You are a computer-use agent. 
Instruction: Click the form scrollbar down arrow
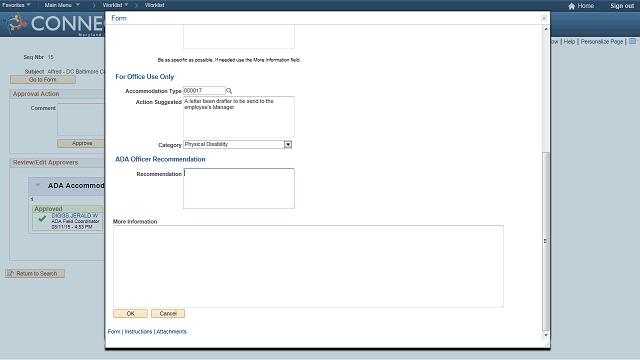546,335
